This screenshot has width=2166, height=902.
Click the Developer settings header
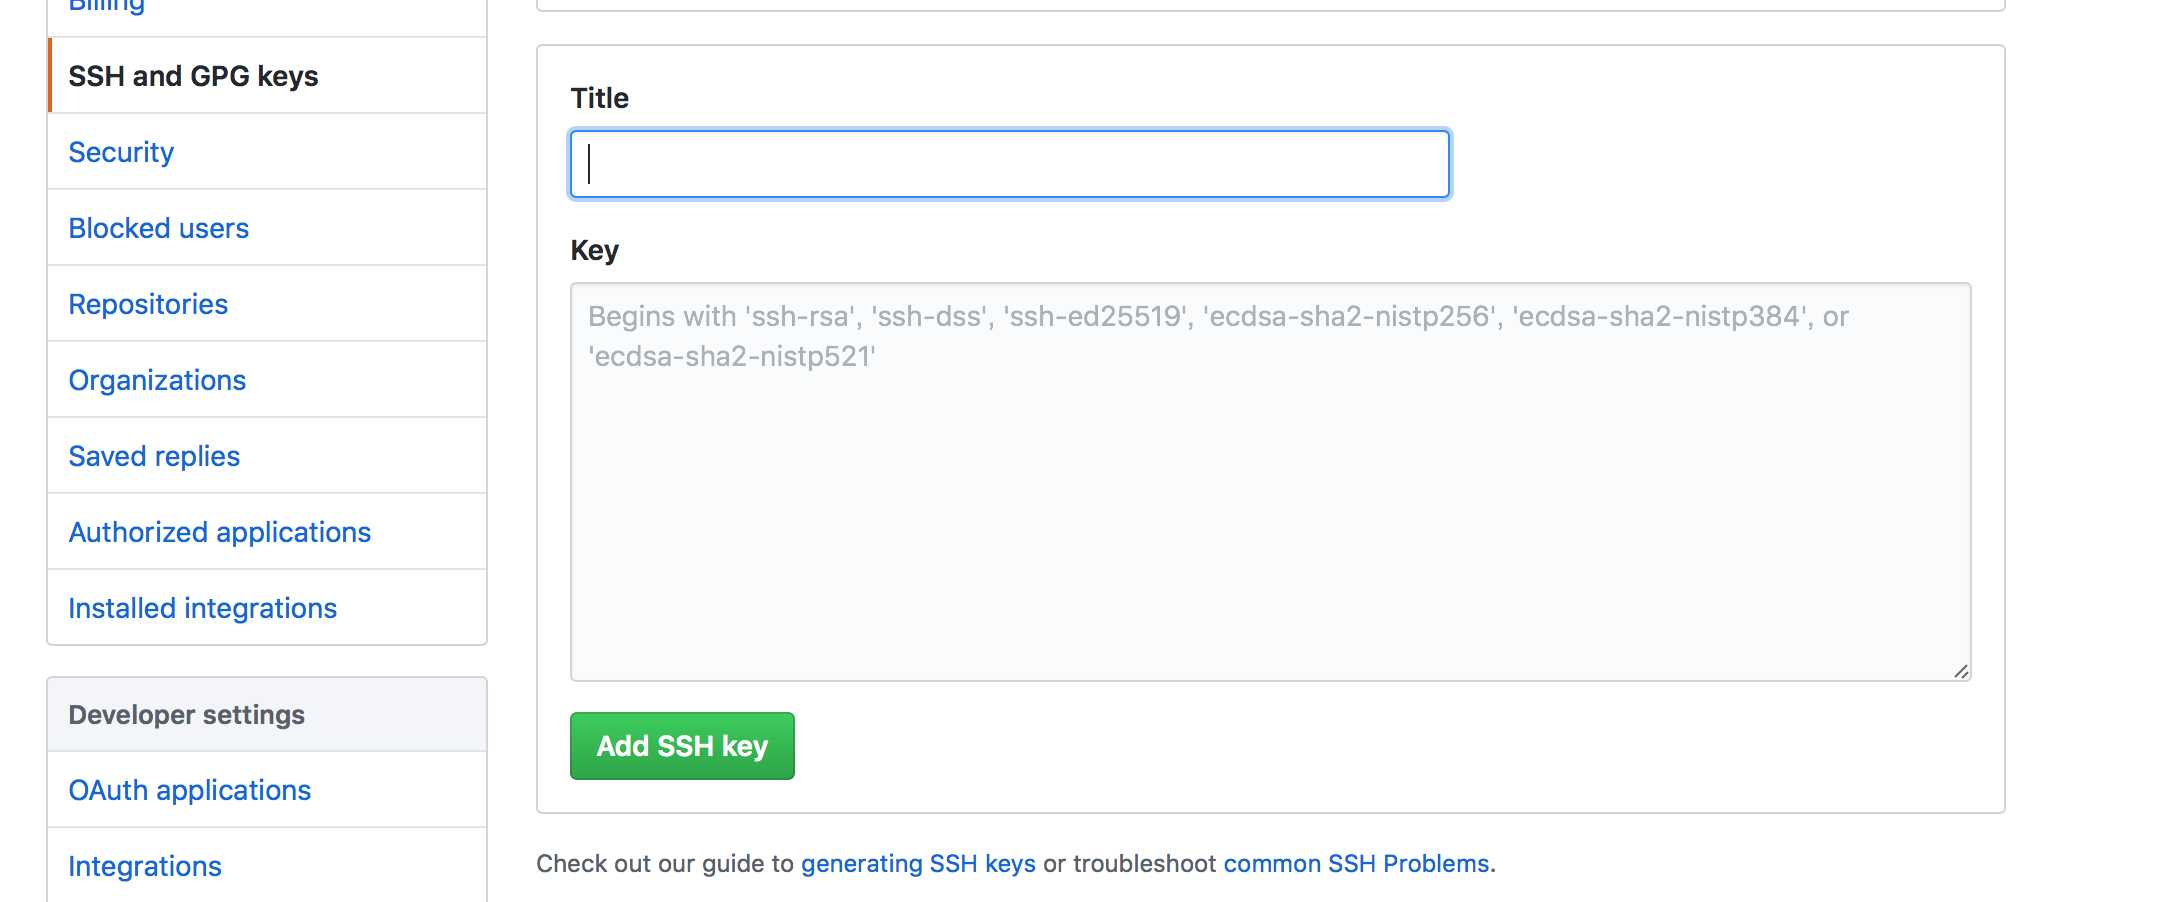tap(186, 715)
